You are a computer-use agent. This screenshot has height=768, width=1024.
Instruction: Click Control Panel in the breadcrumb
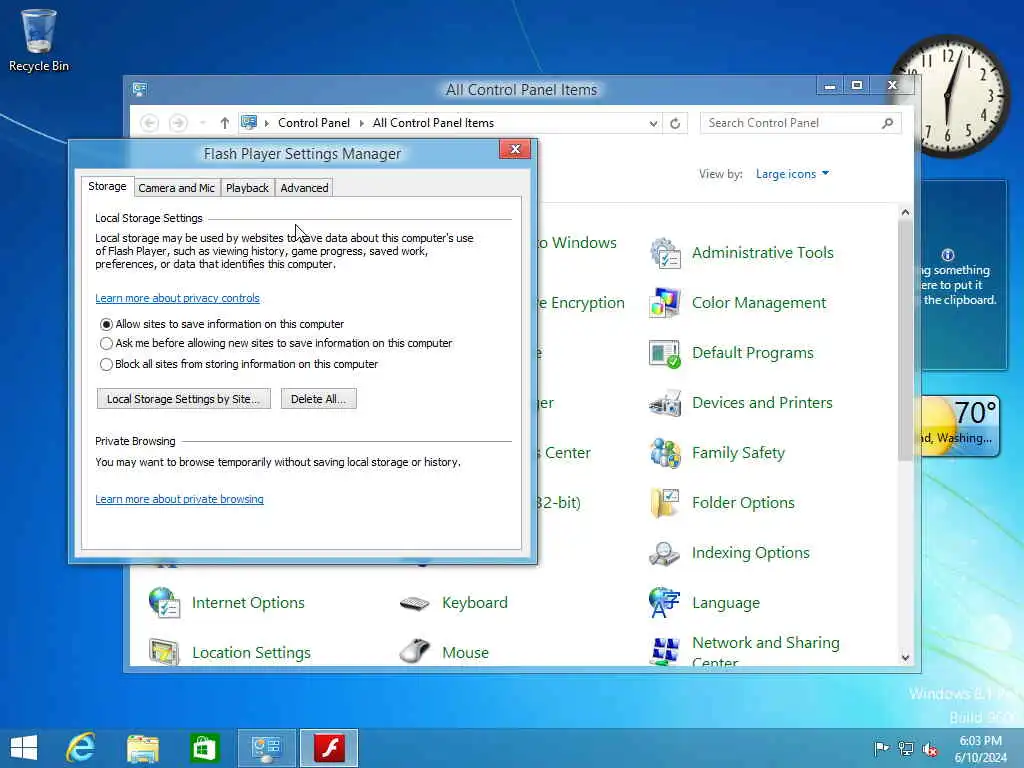point(314,123)
